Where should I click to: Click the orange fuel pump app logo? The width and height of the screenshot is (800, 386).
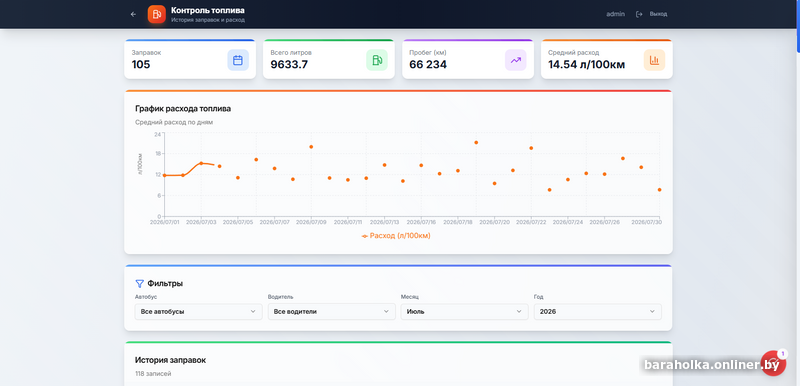(x=157, y=14)
